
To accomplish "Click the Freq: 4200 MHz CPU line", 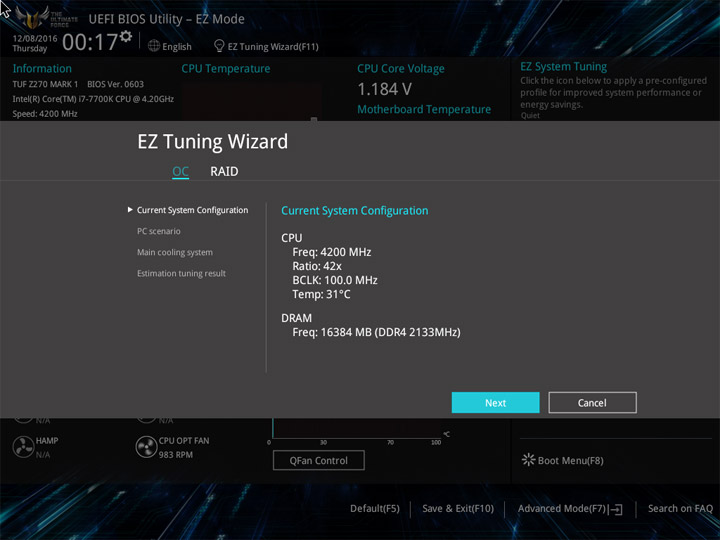I will pos(332,252).
